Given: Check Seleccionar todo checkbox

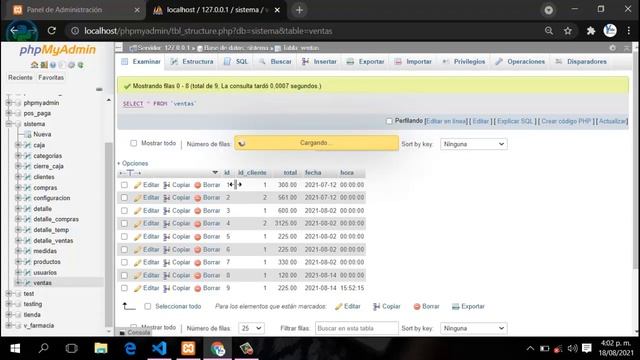Looking at the screenshot, I should (147, 306).
